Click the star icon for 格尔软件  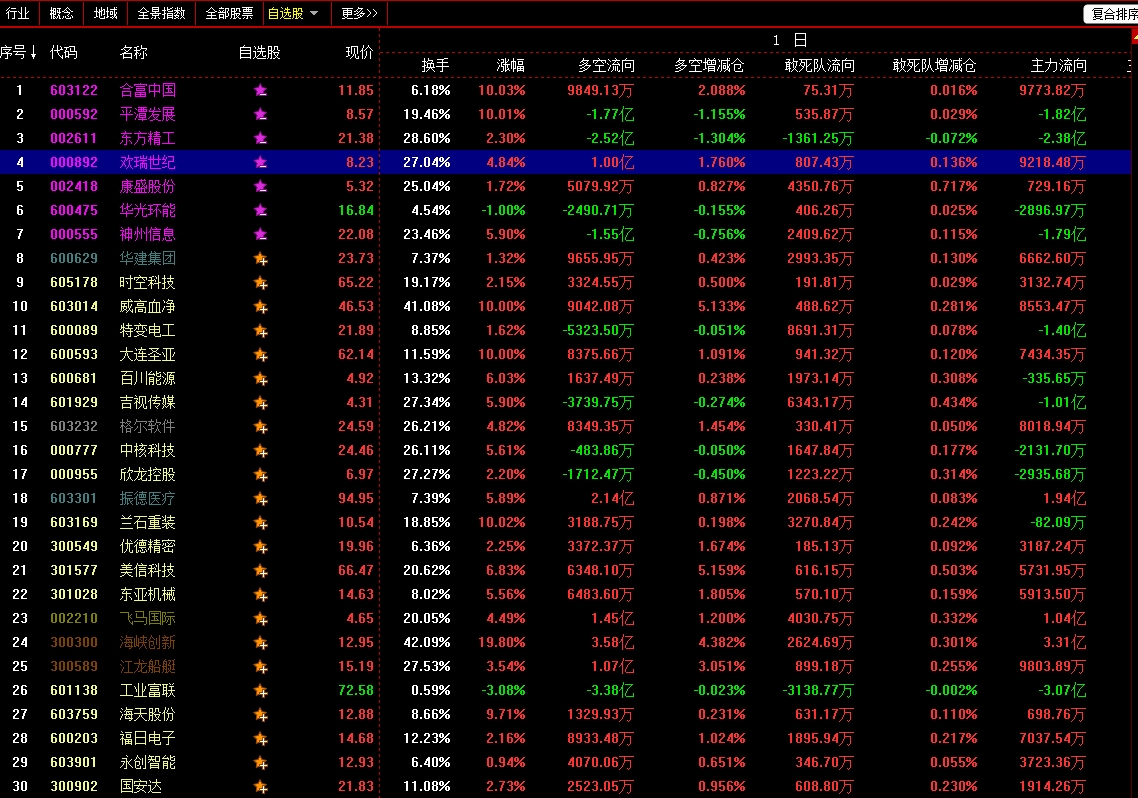(x=260, y=427)
